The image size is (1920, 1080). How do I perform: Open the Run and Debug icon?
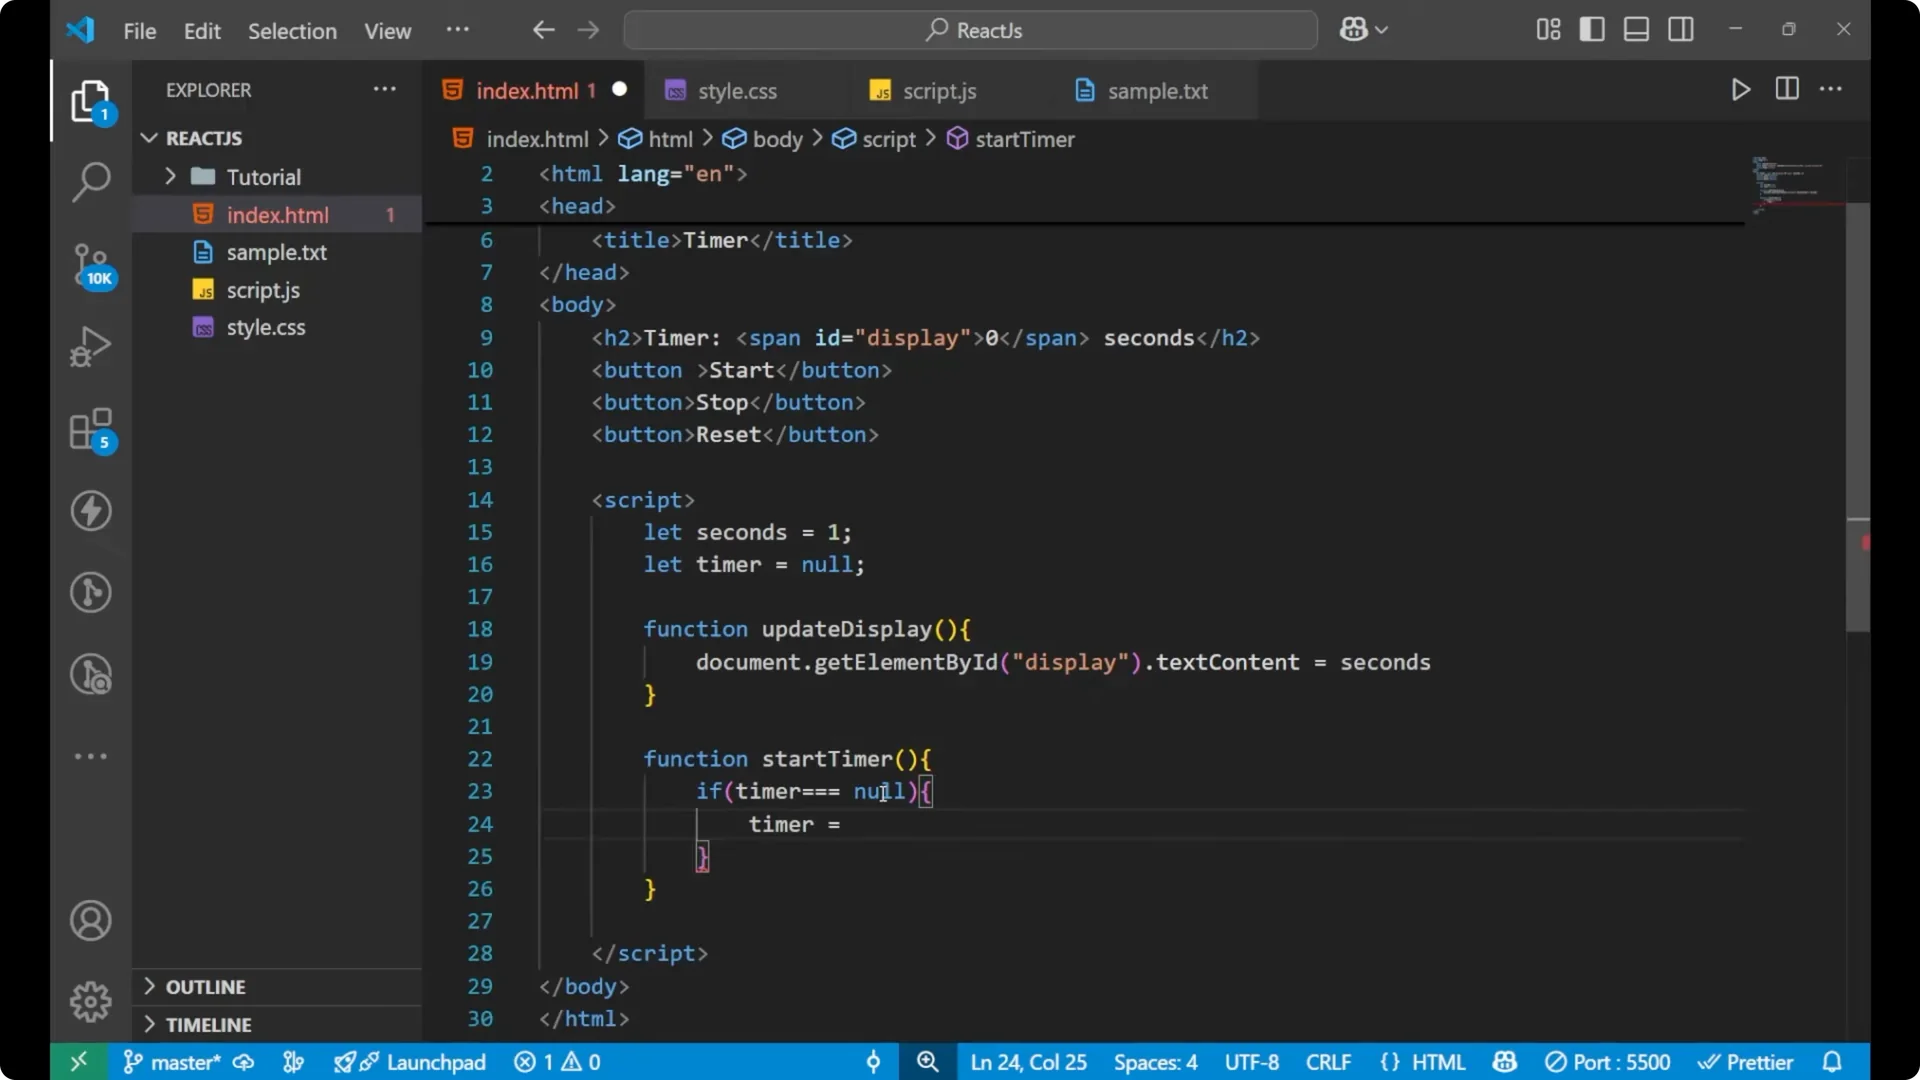coord(90,345)
